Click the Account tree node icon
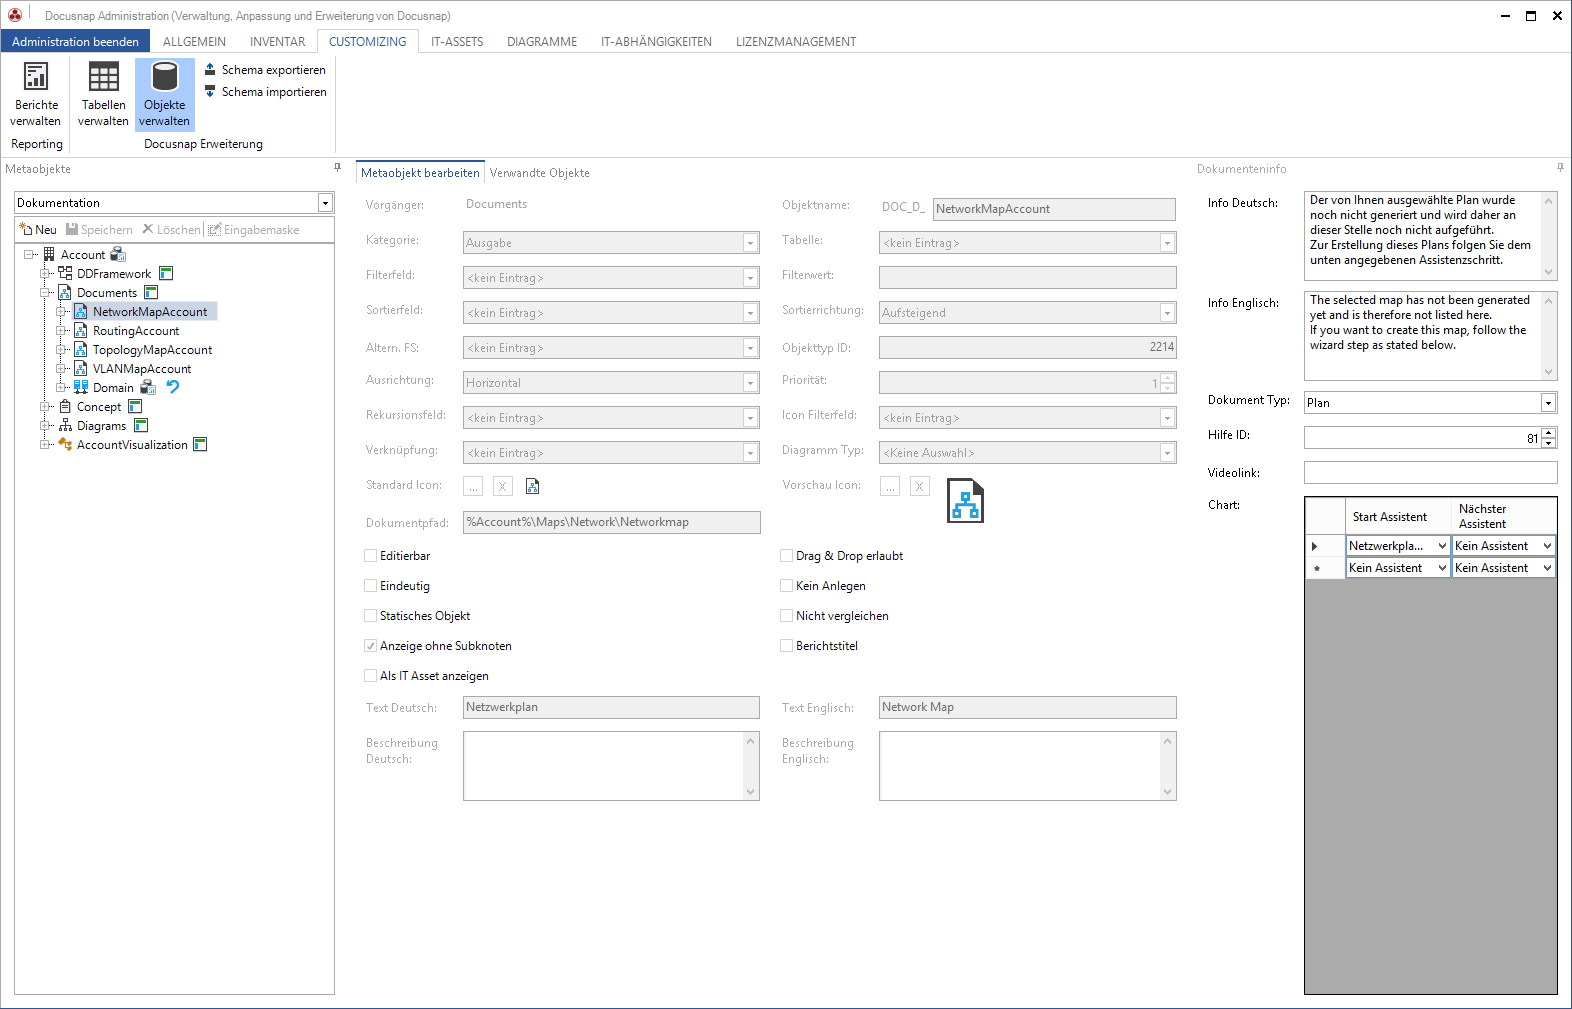Screen dimensions: 1572x1009 tap(49, 255)
